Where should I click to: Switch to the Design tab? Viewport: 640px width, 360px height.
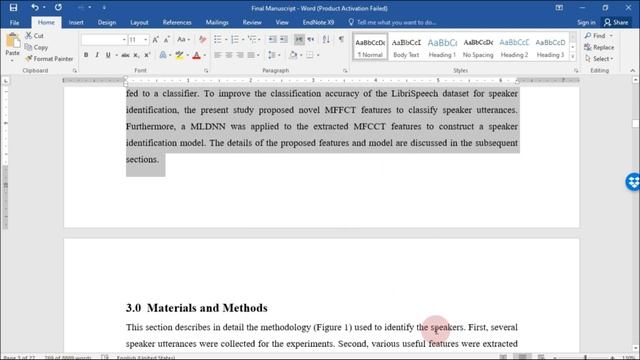107,22
